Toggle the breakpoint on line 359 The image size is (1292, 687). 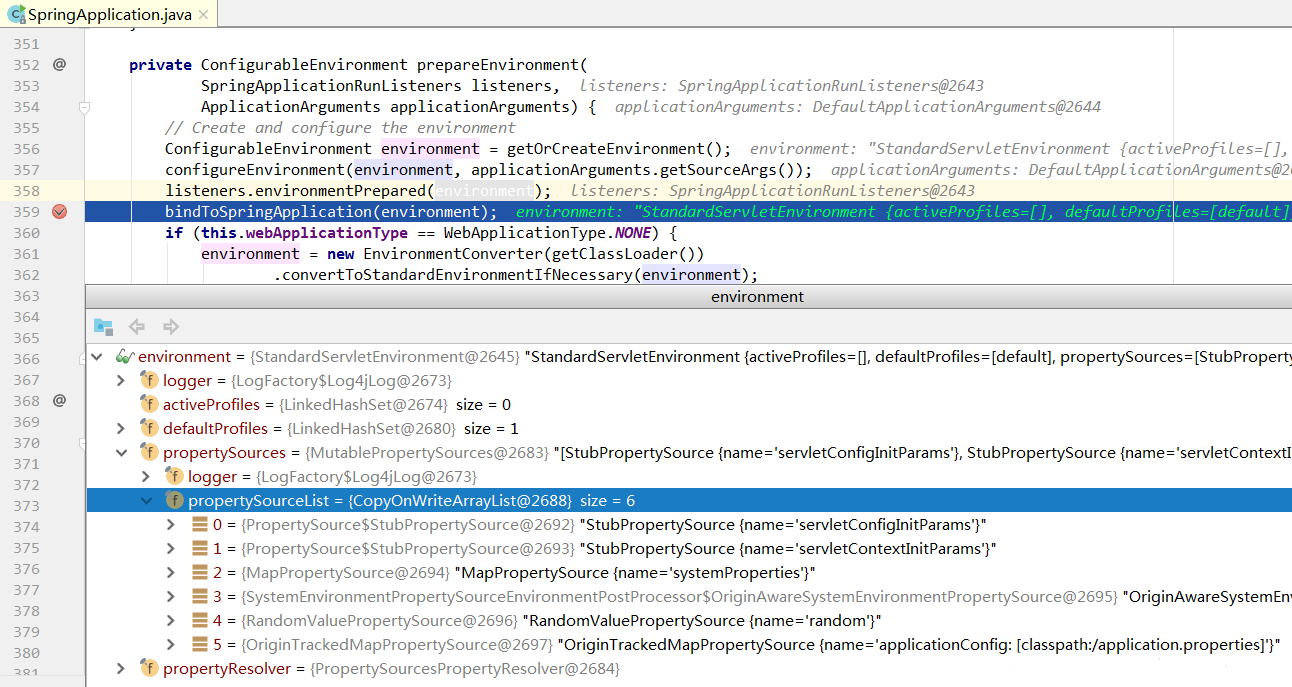59,212
